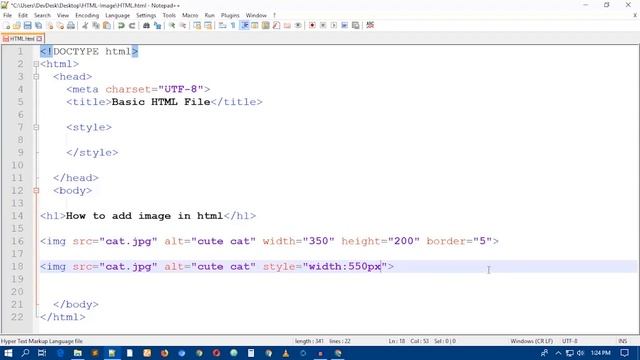The image size is (640, 360).
Task: Open the Plugins menu
Action: (230, 15)
